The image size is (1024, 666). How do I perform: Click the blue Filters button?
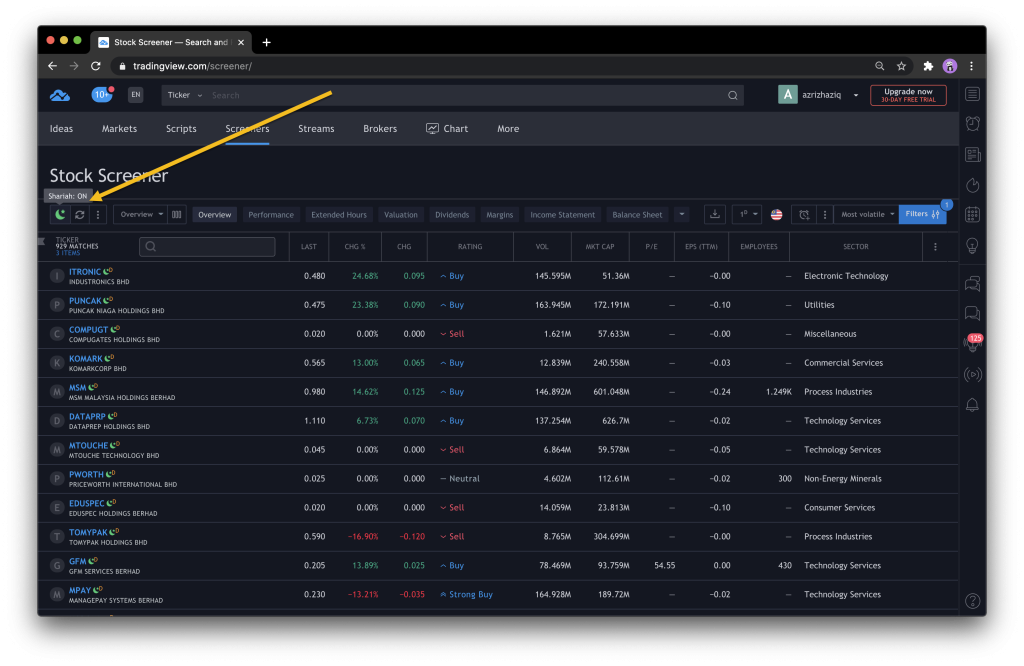click(921, 214)
